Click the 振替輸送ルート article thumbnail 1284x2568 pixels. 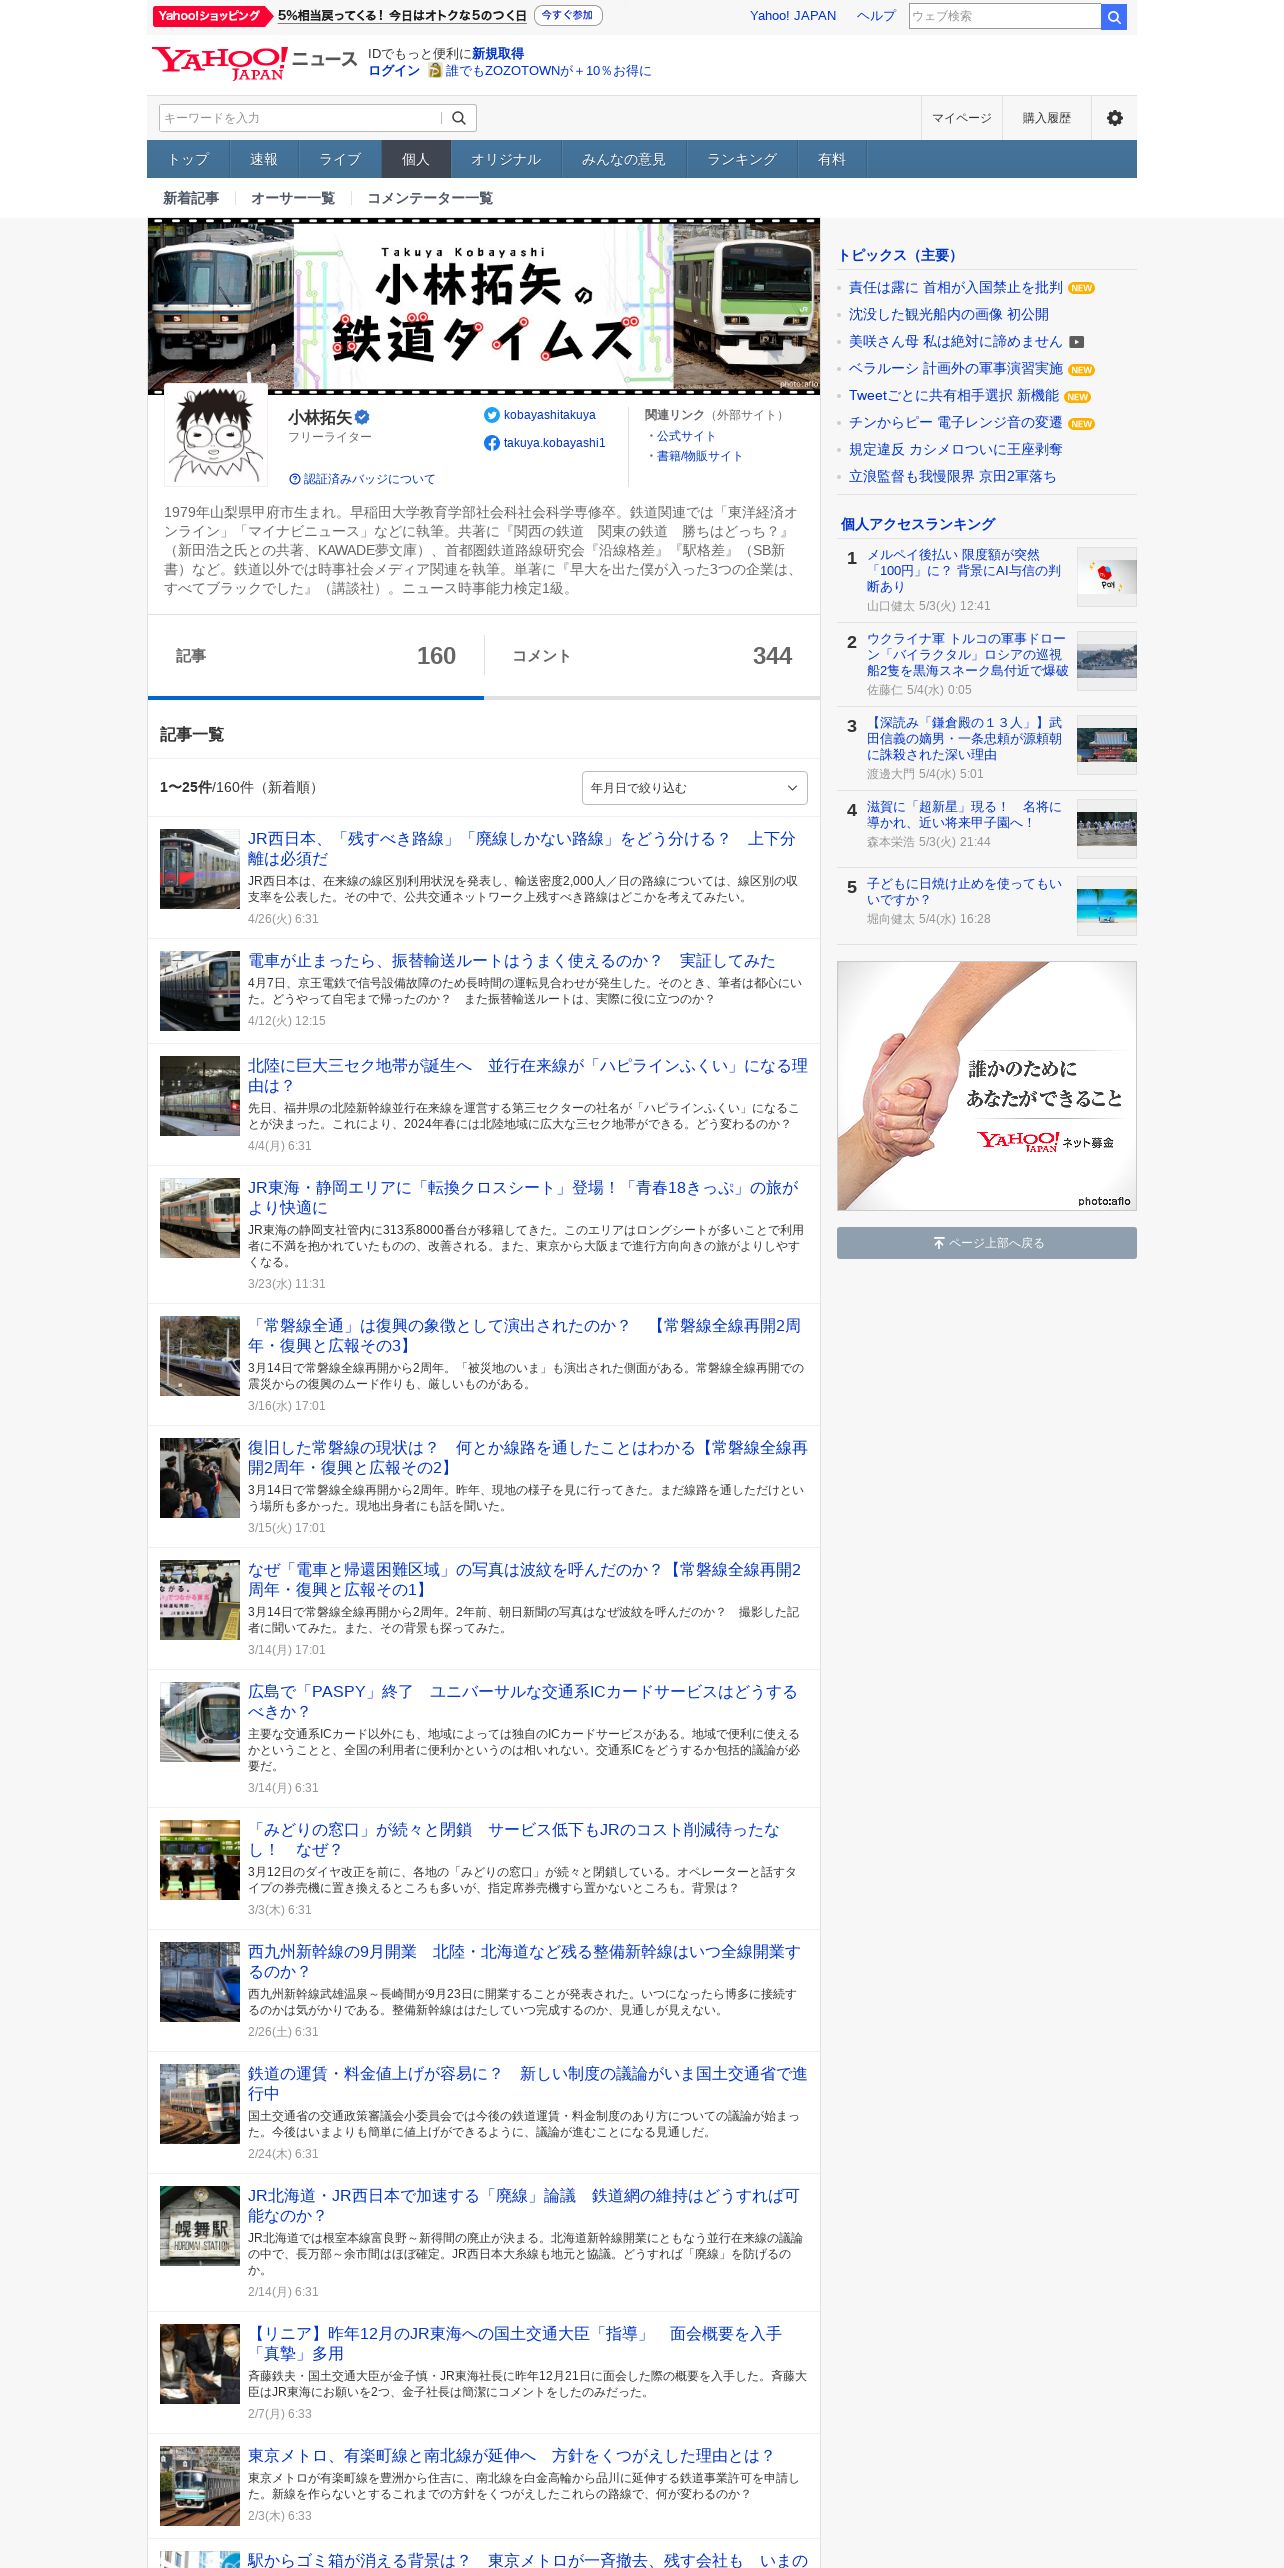coord(200,991)
